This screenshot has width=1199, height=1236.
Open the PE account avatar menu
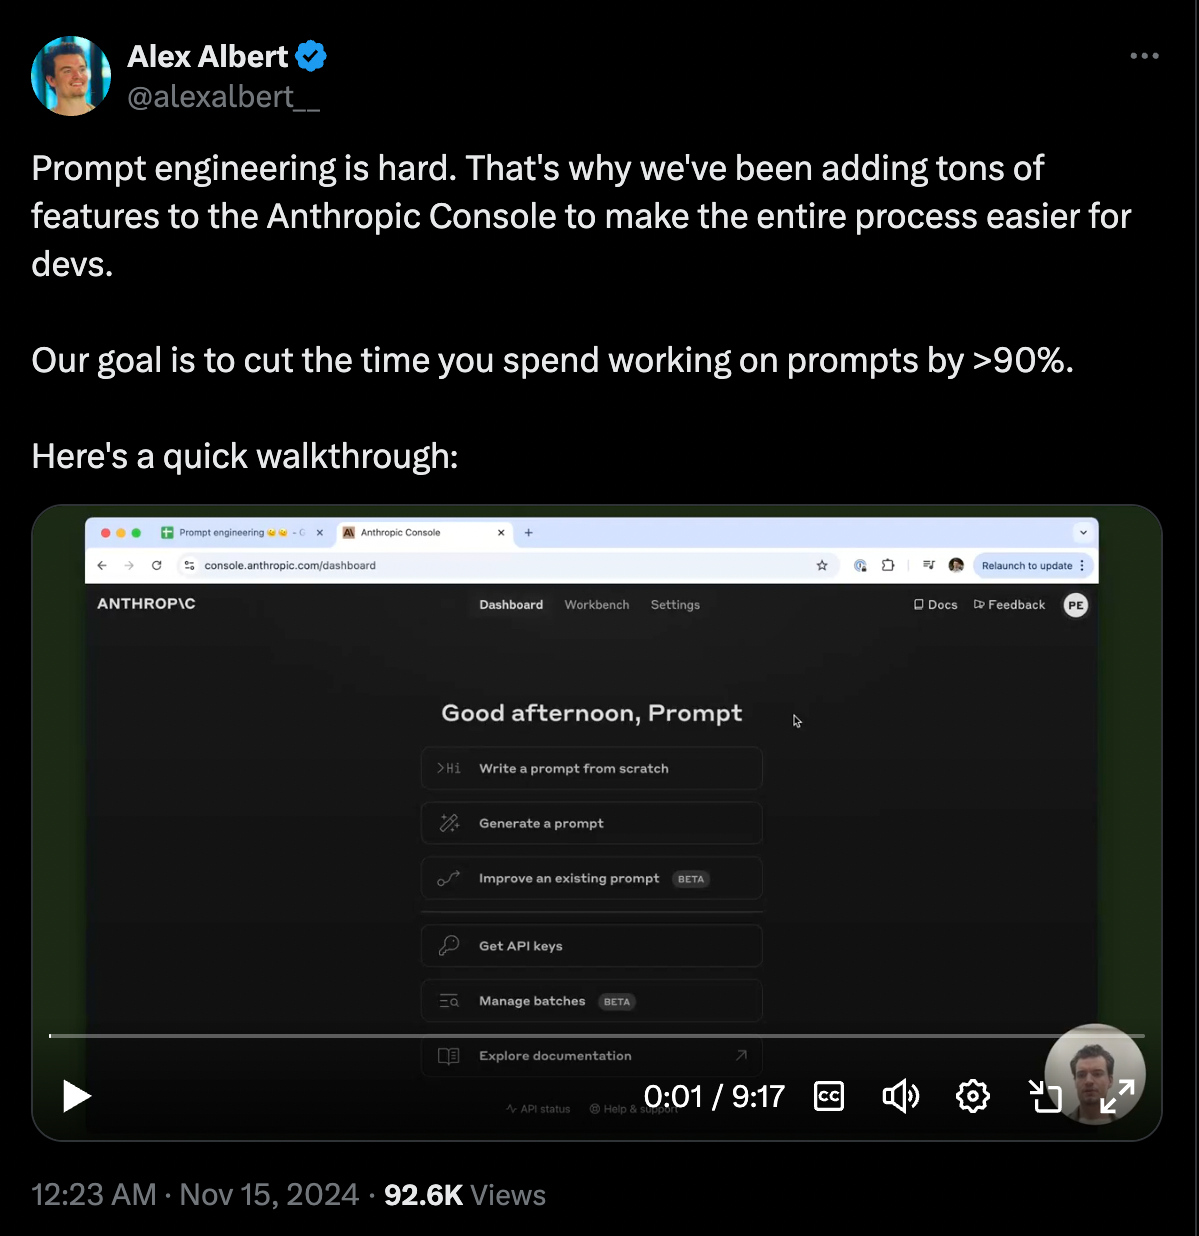pos(1075,604)
